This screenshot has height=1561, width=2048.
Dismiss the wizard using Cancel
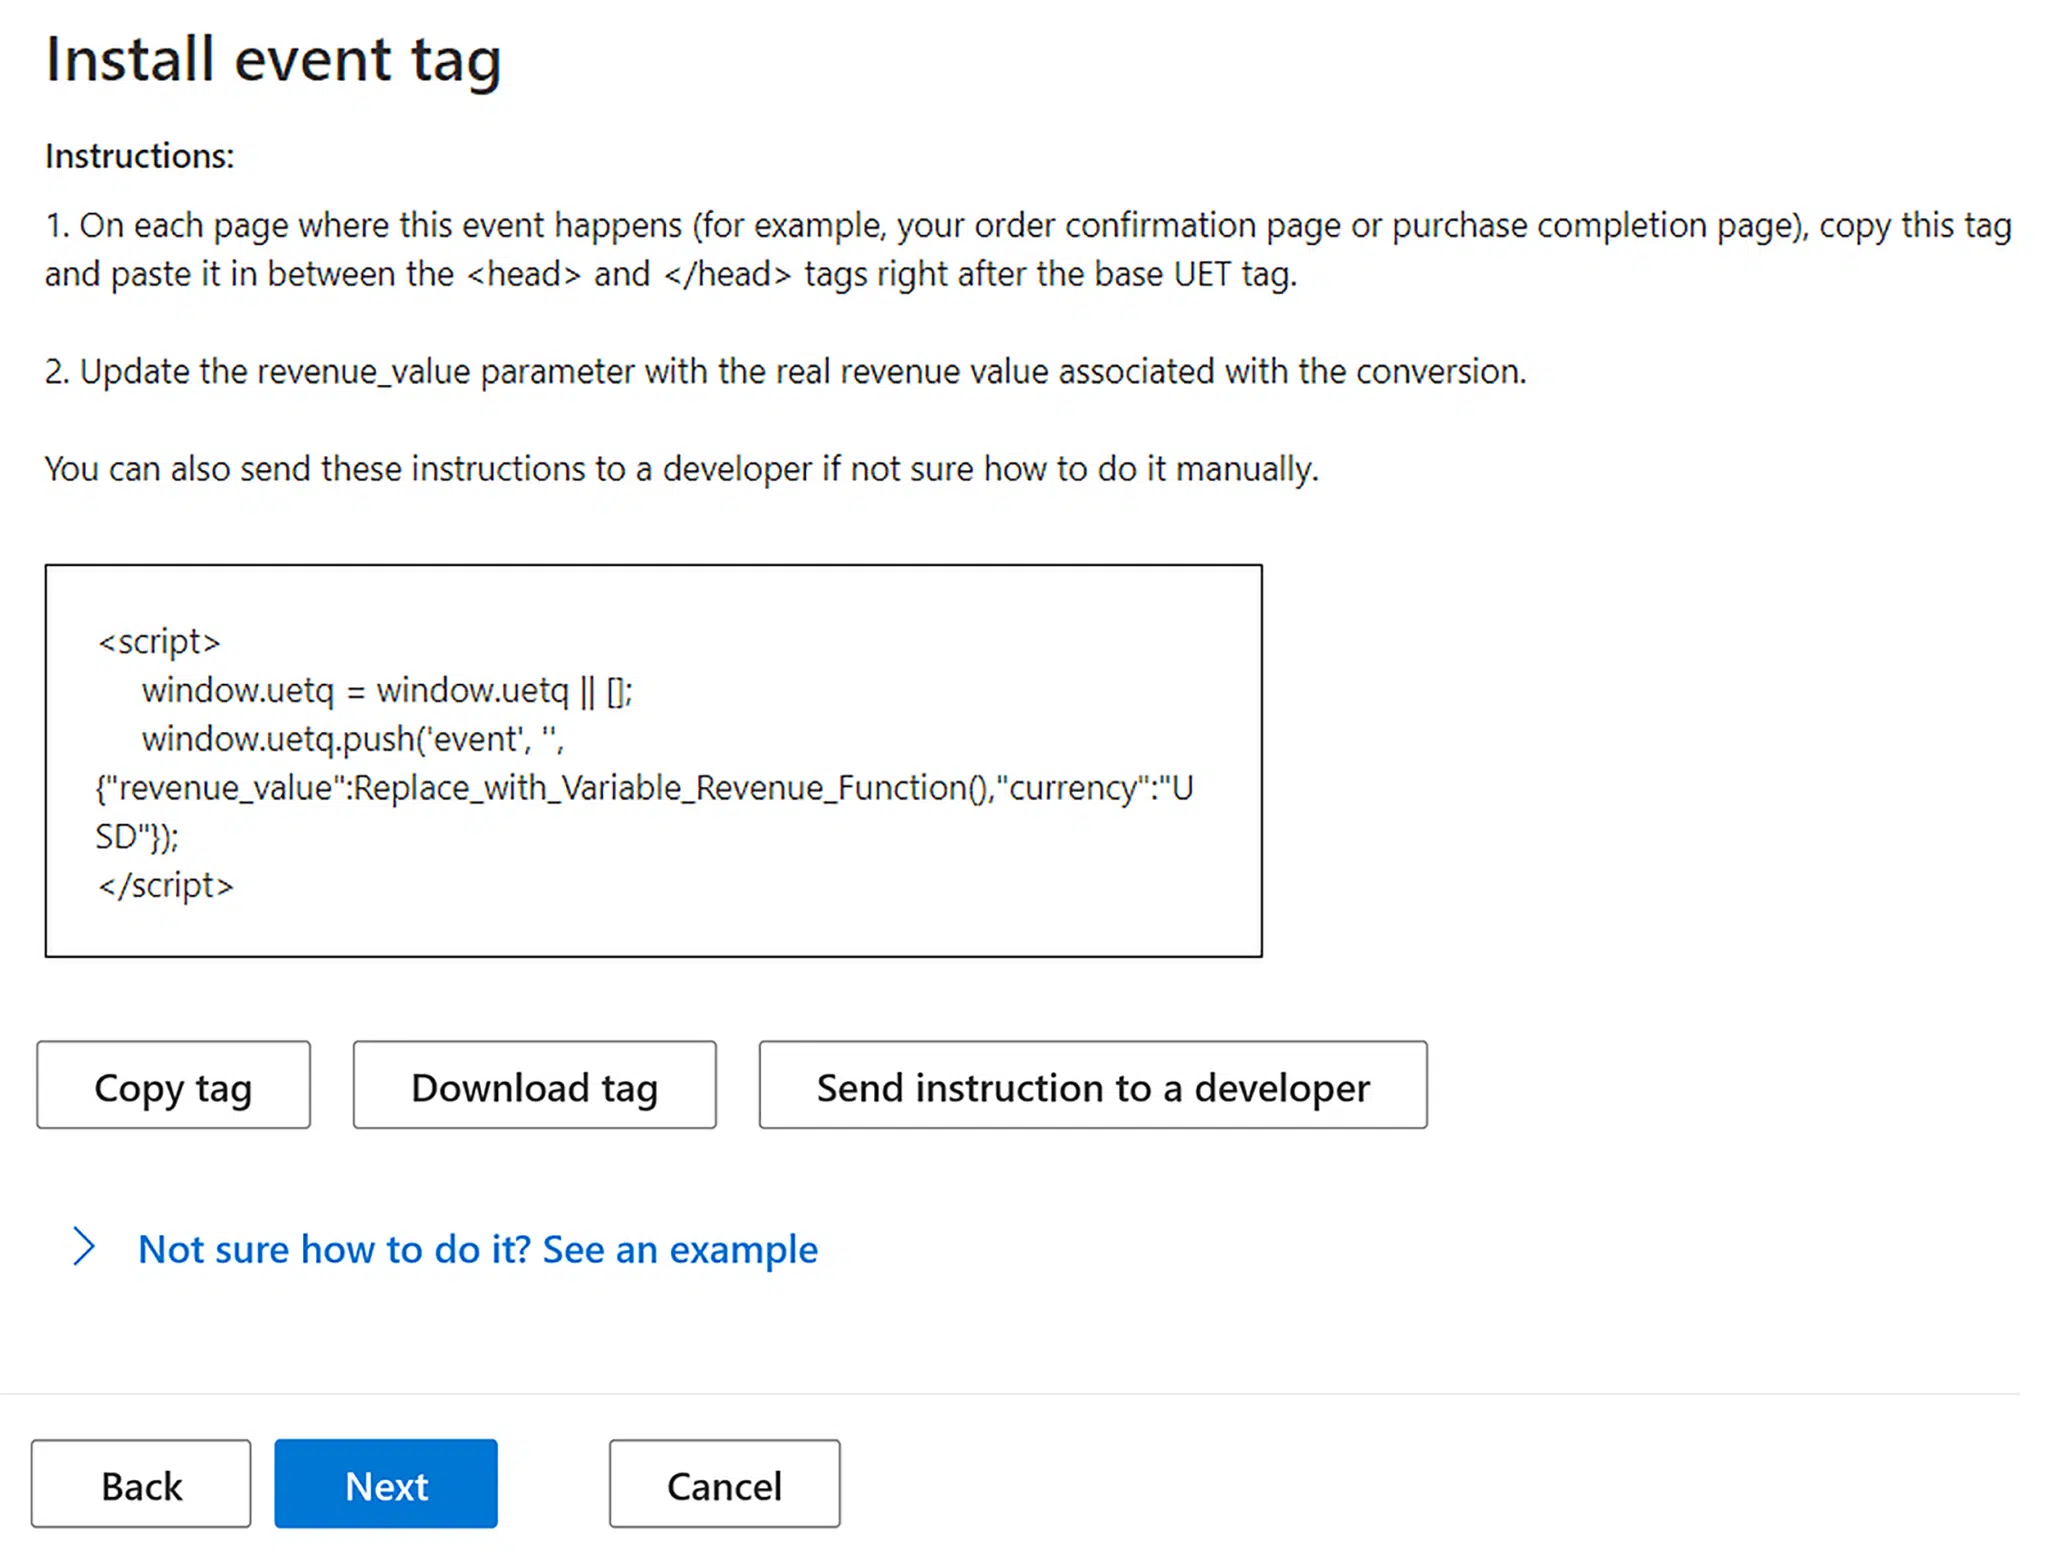[x=723, y=1484]
